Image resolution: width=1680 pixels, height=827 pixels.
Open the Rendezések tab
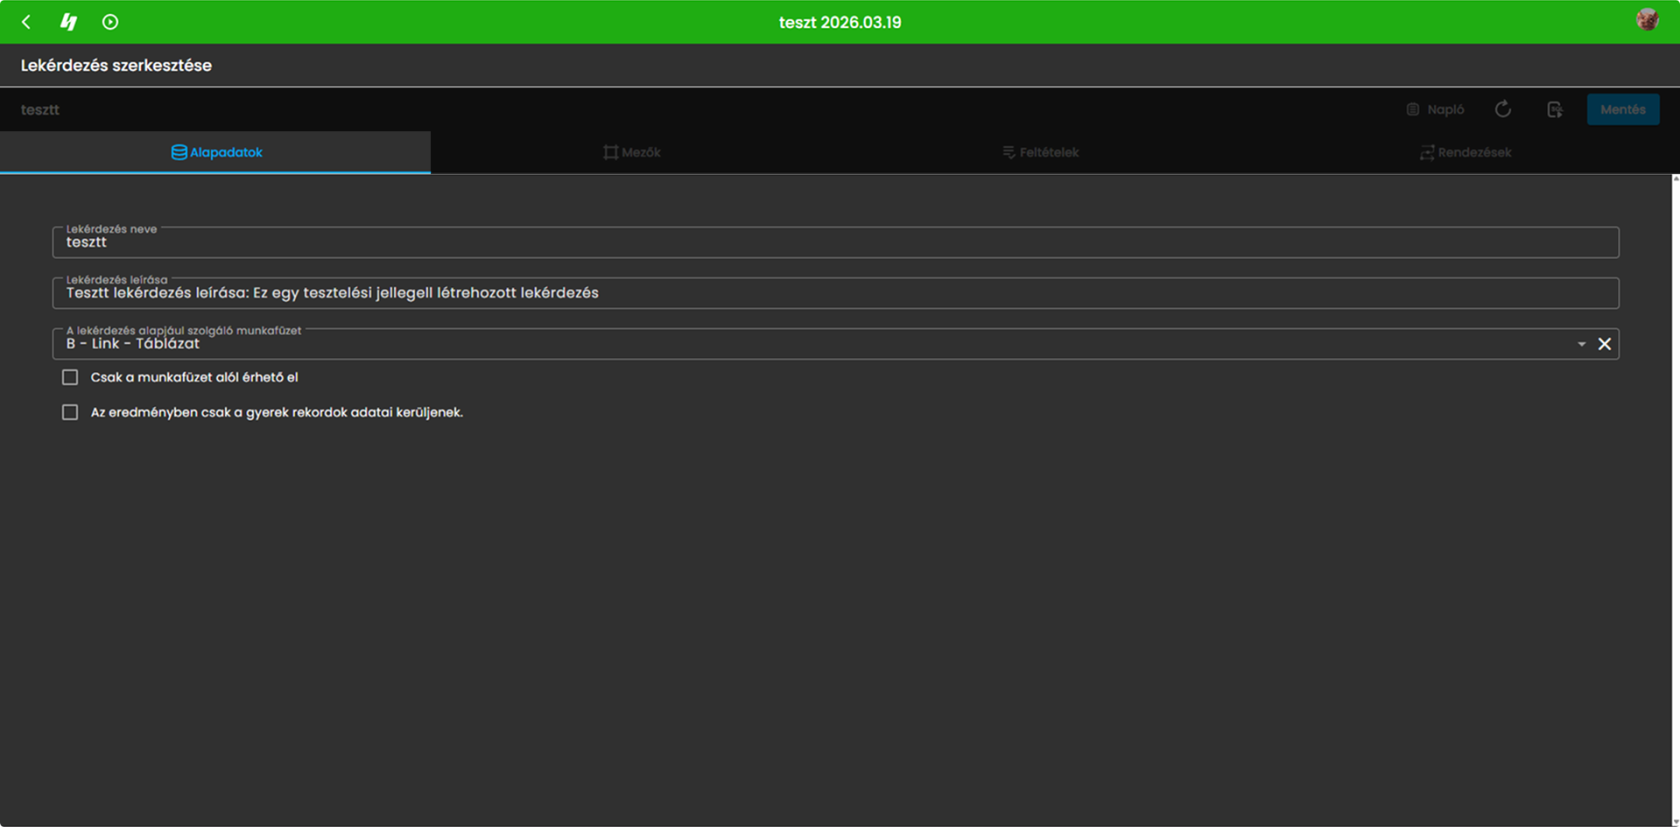pyautogui.click(x=1465, y=152)
